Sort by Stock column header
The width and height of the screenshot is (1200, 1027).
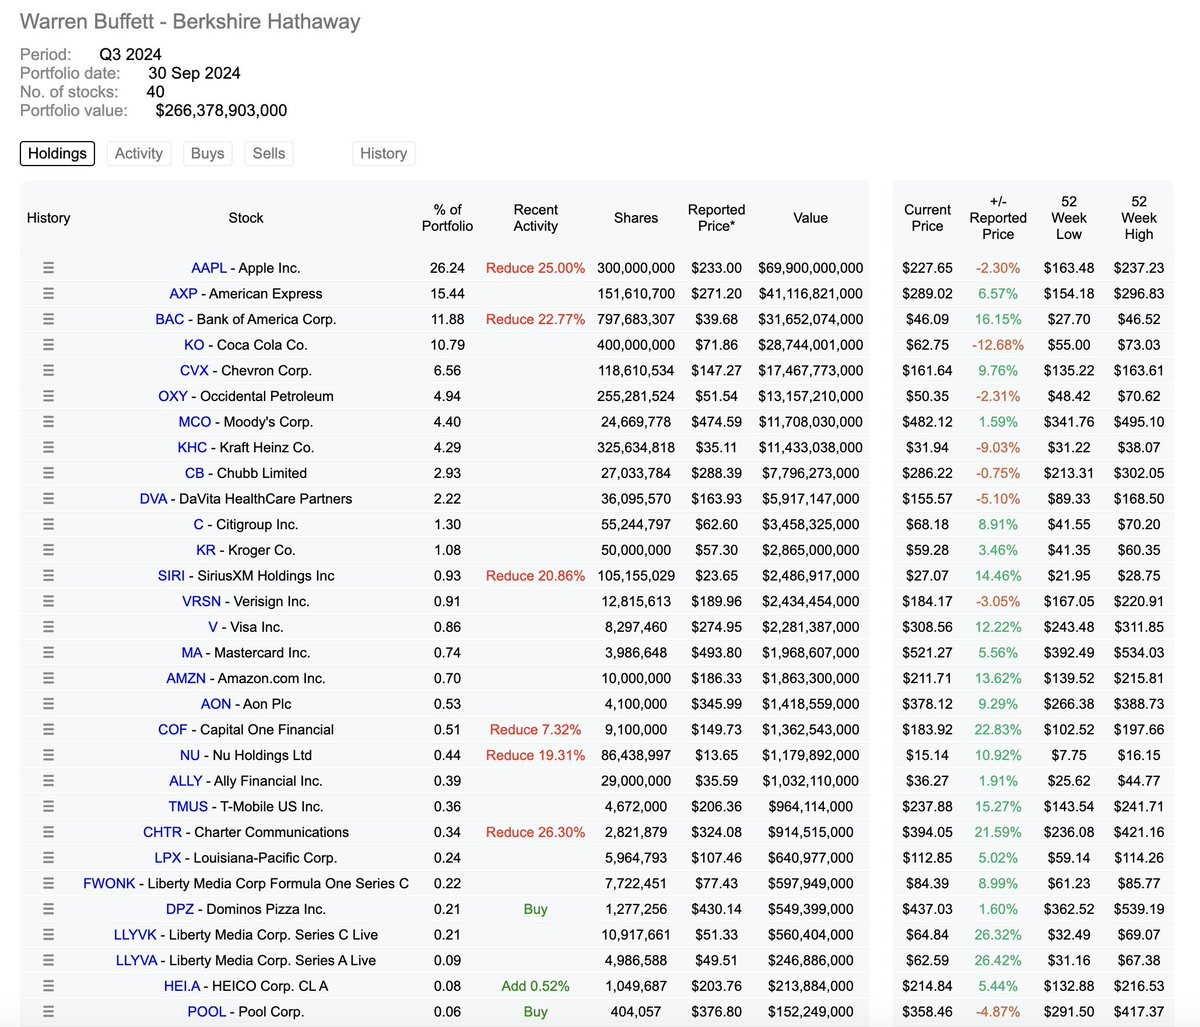[x=246, y=218]
